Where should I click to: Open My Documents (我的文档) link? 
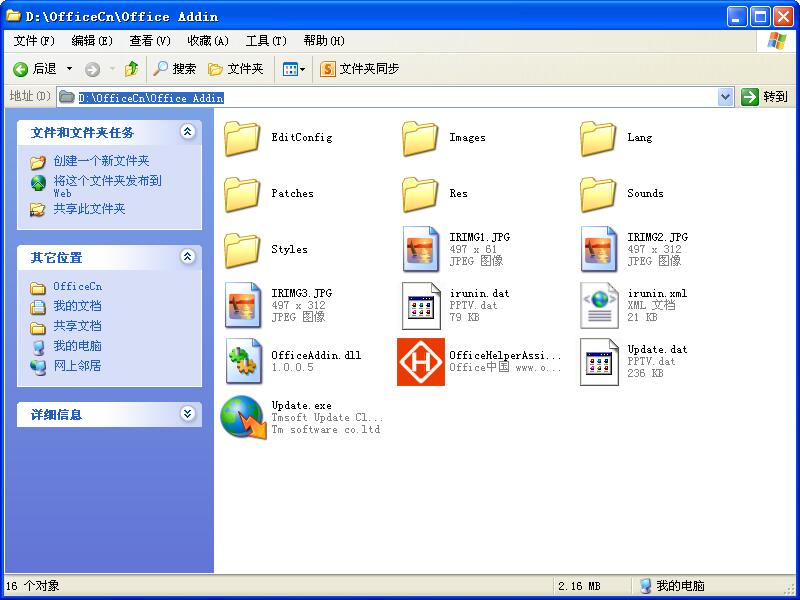(78, 306)
